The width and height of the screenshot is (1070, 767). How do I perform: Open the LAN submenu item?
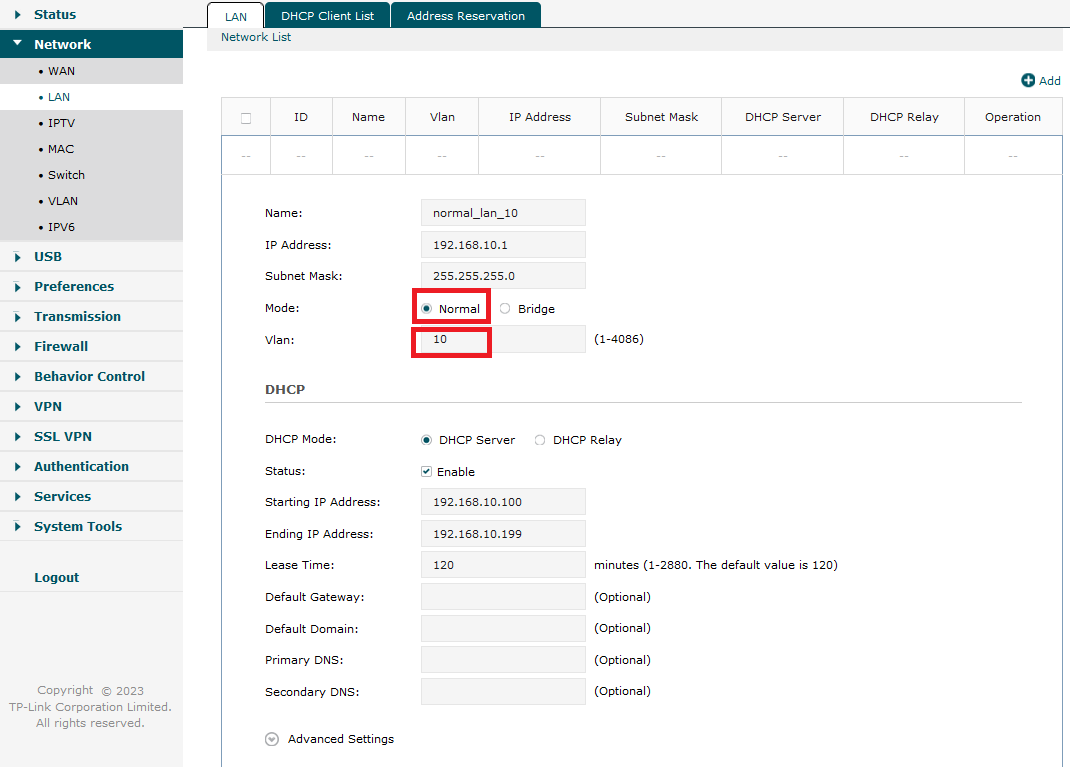point(91,97)
